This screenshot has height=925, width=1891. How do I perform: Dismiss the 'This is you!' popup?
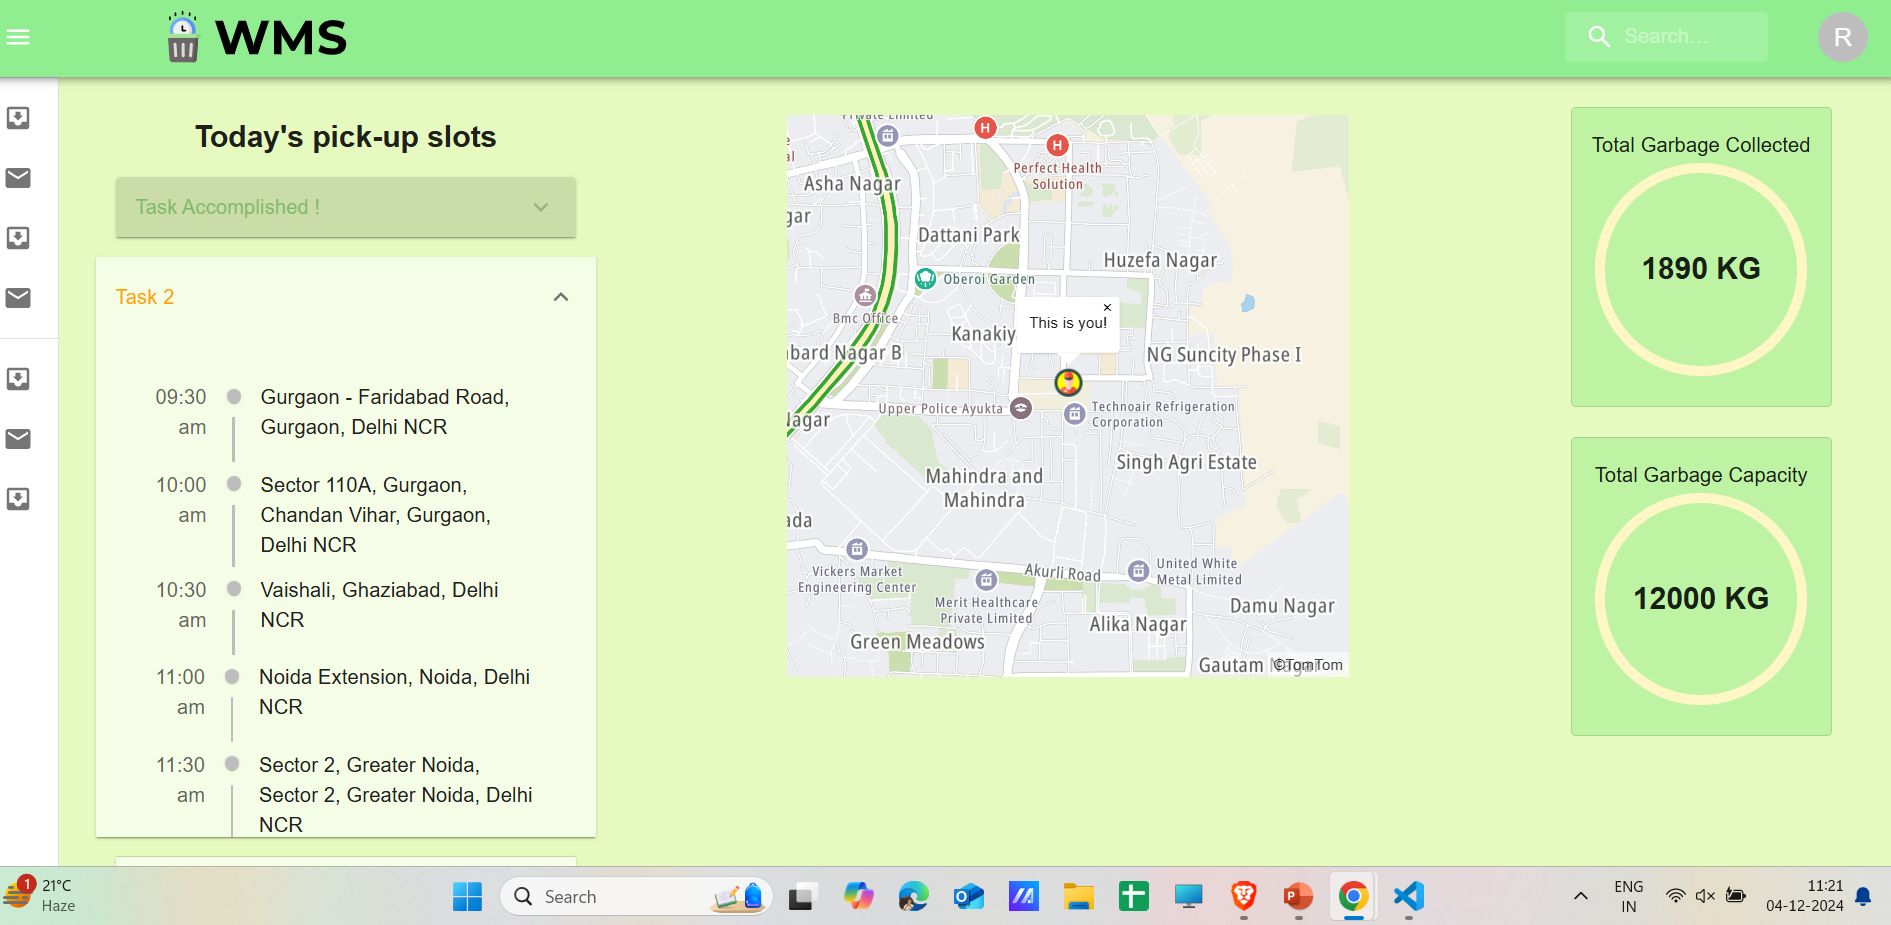coord(1107,307)
